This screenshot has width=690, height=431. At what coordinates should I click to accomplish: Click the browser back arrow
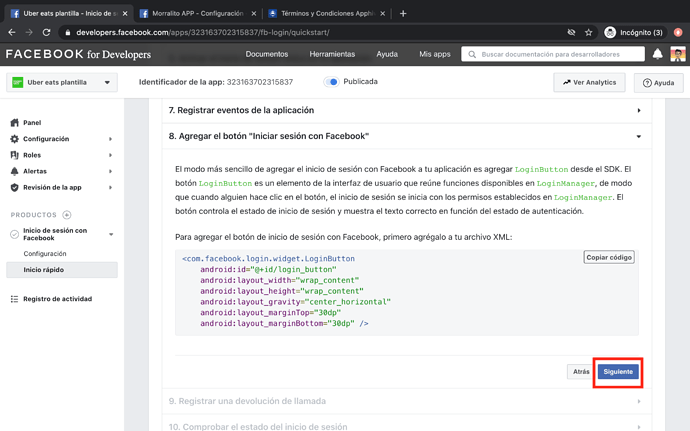pos(11,32)
